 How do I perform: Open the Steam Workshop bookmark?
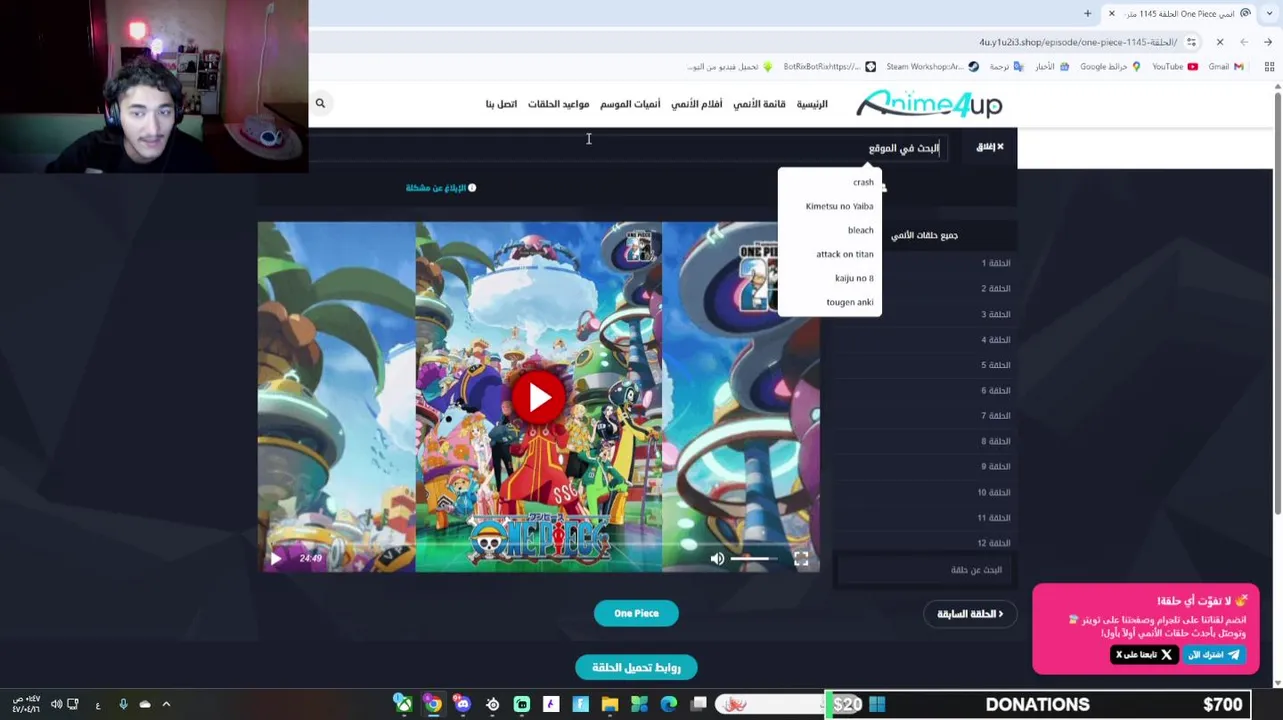[932, 67]
